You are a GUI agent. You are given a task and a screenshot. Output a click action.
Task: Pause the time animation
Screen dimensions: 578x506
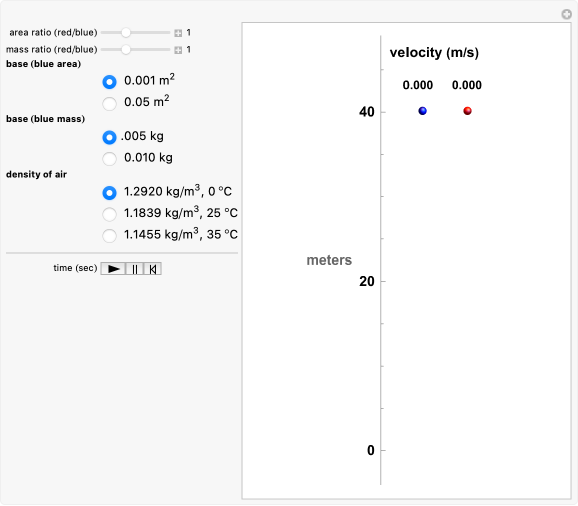[135, 269]
